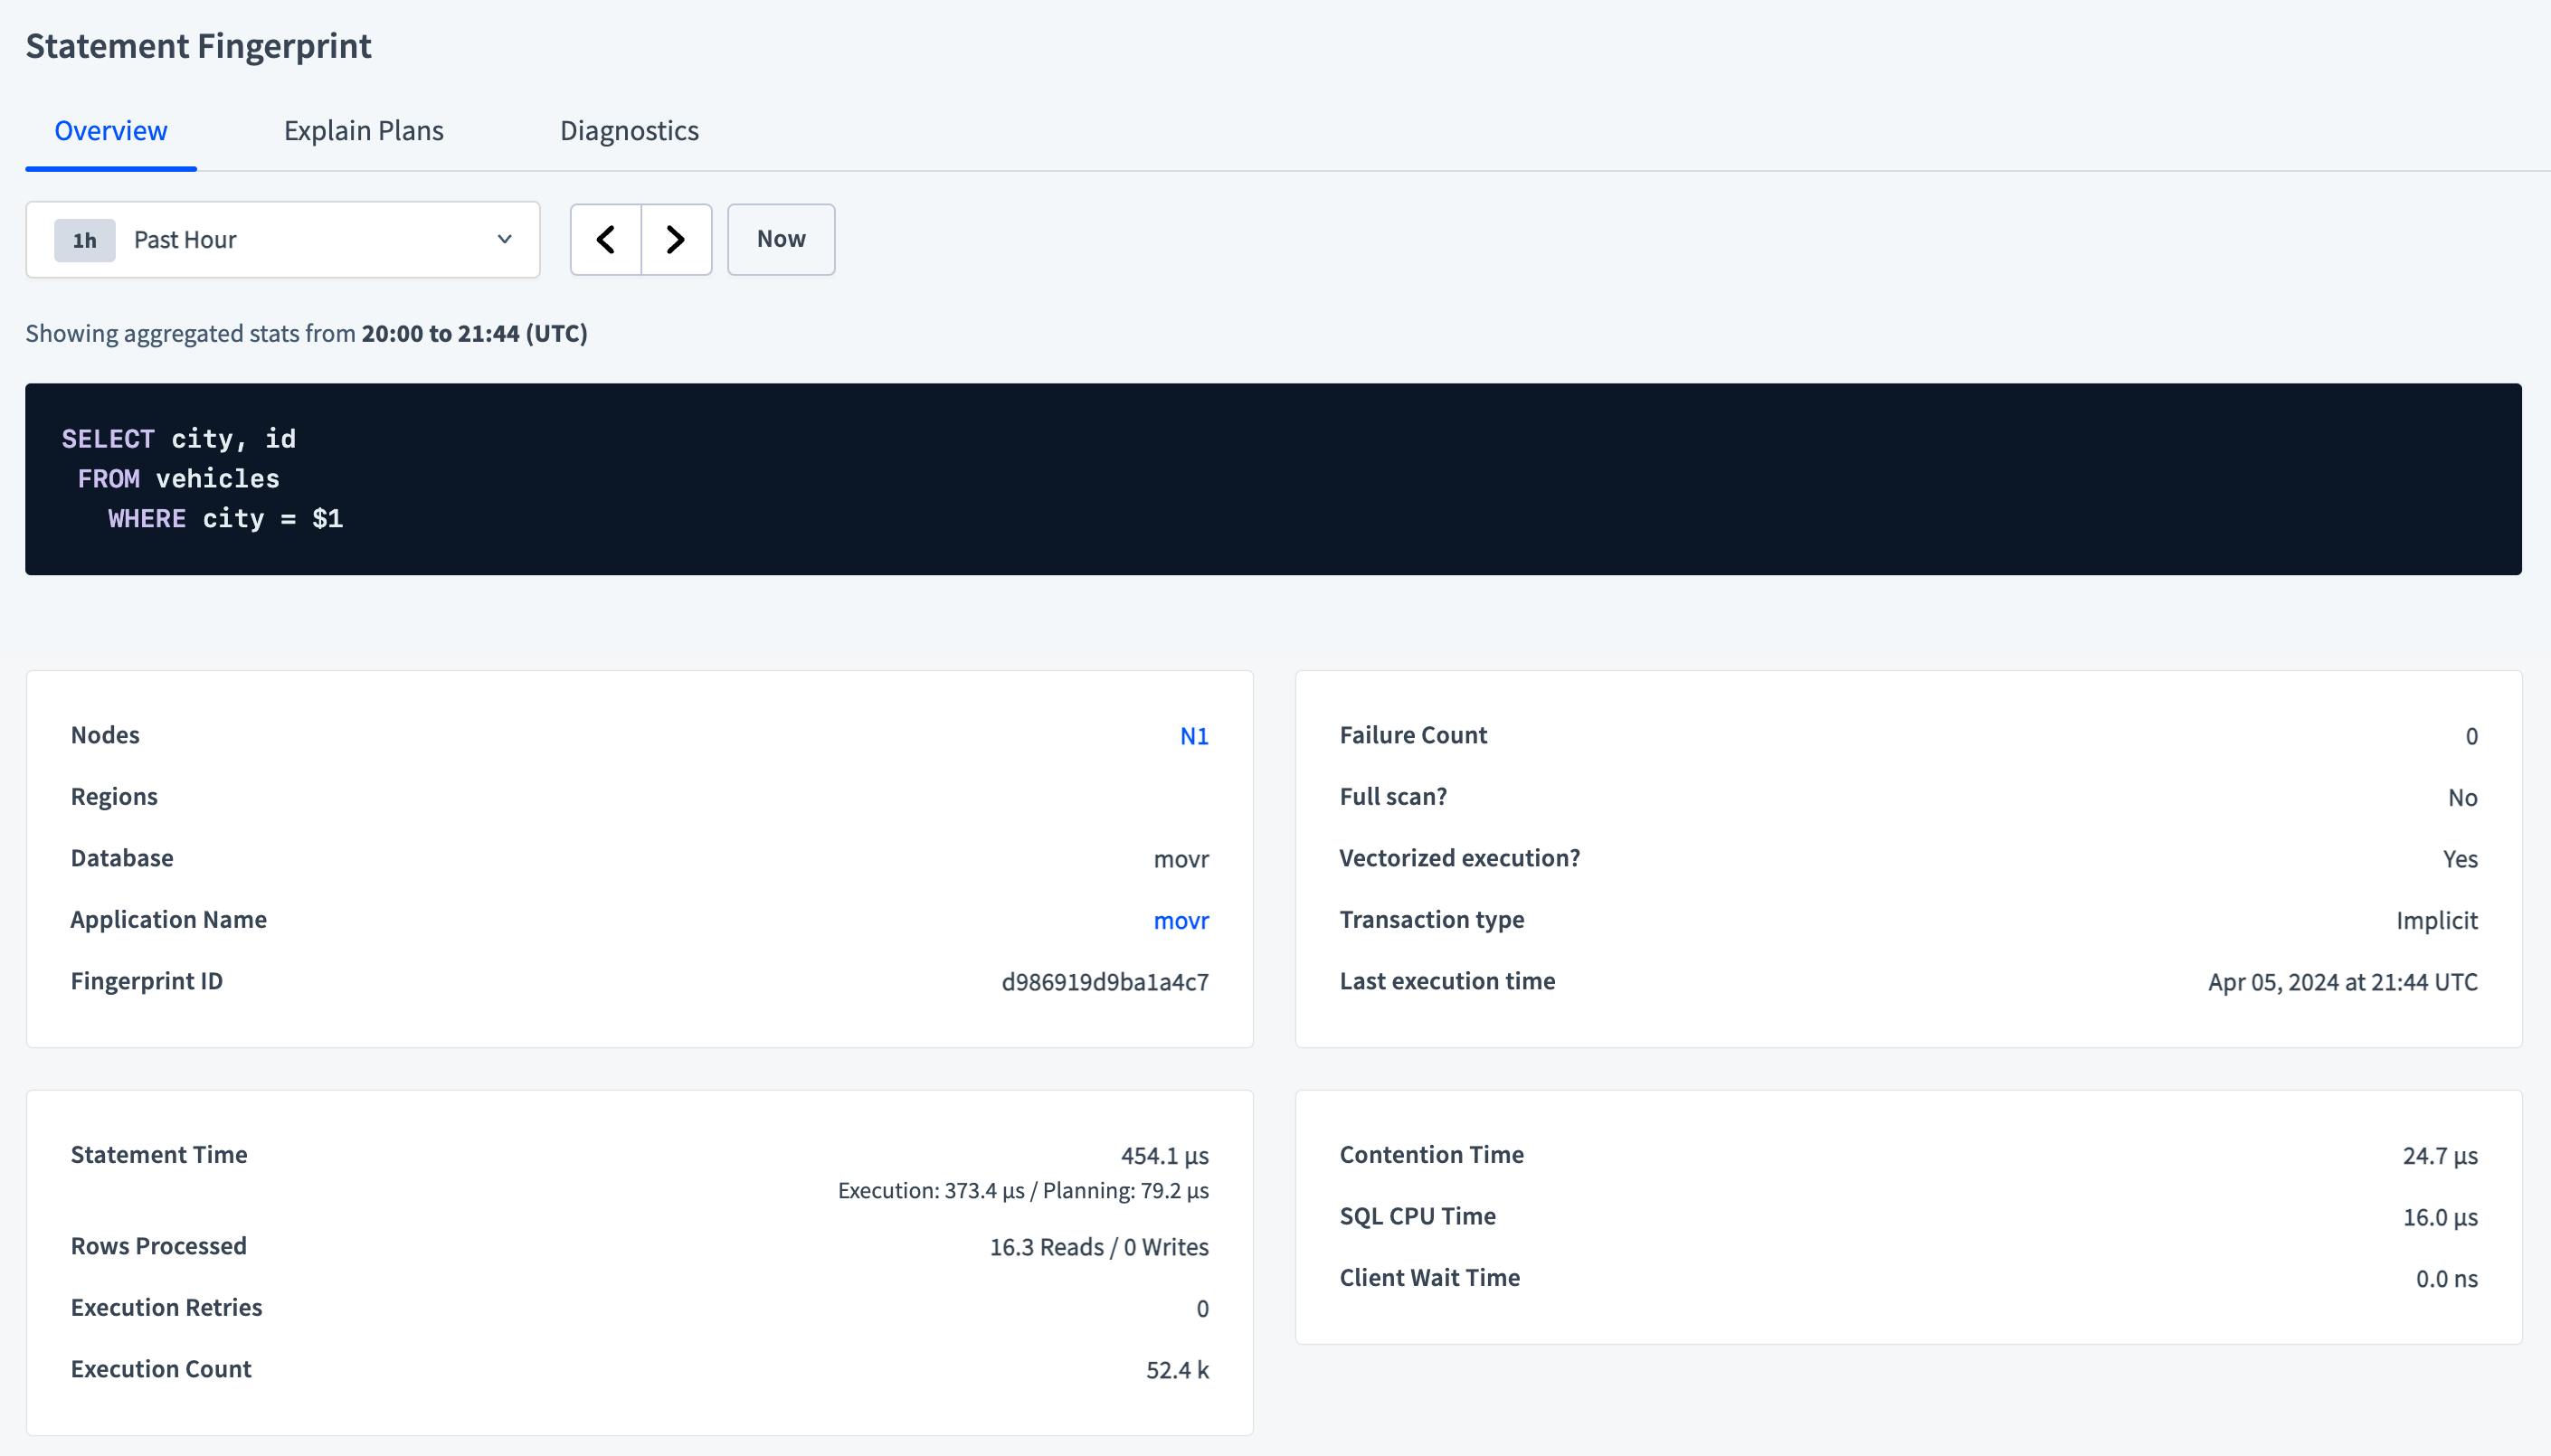
Task: Select the Overview tab
Action: [x=111, y=131]
